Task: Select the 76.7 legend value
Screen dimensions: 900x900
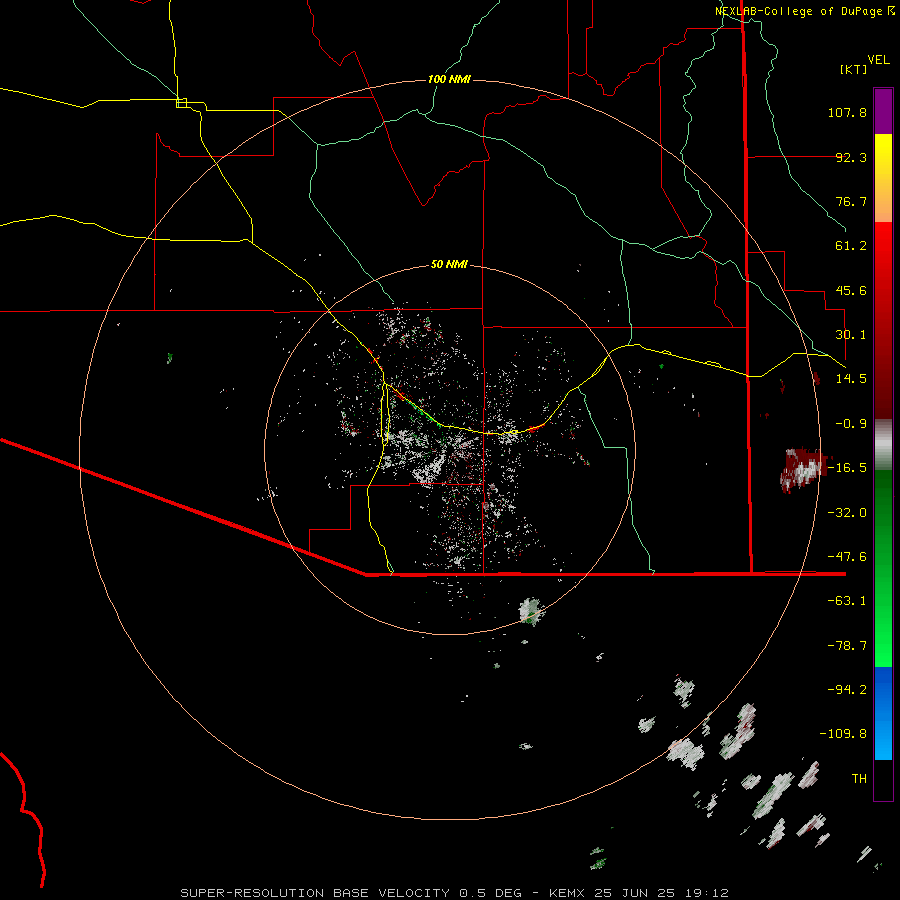Action: [x=851, y=201]
